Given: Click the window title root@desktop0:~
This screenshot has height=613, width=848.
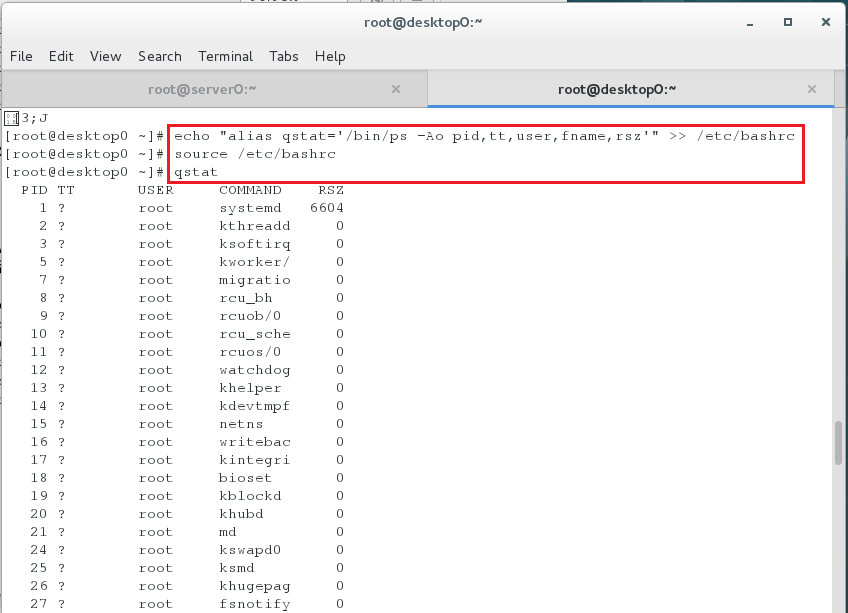Looking at the screenshot, I should 423,23.
